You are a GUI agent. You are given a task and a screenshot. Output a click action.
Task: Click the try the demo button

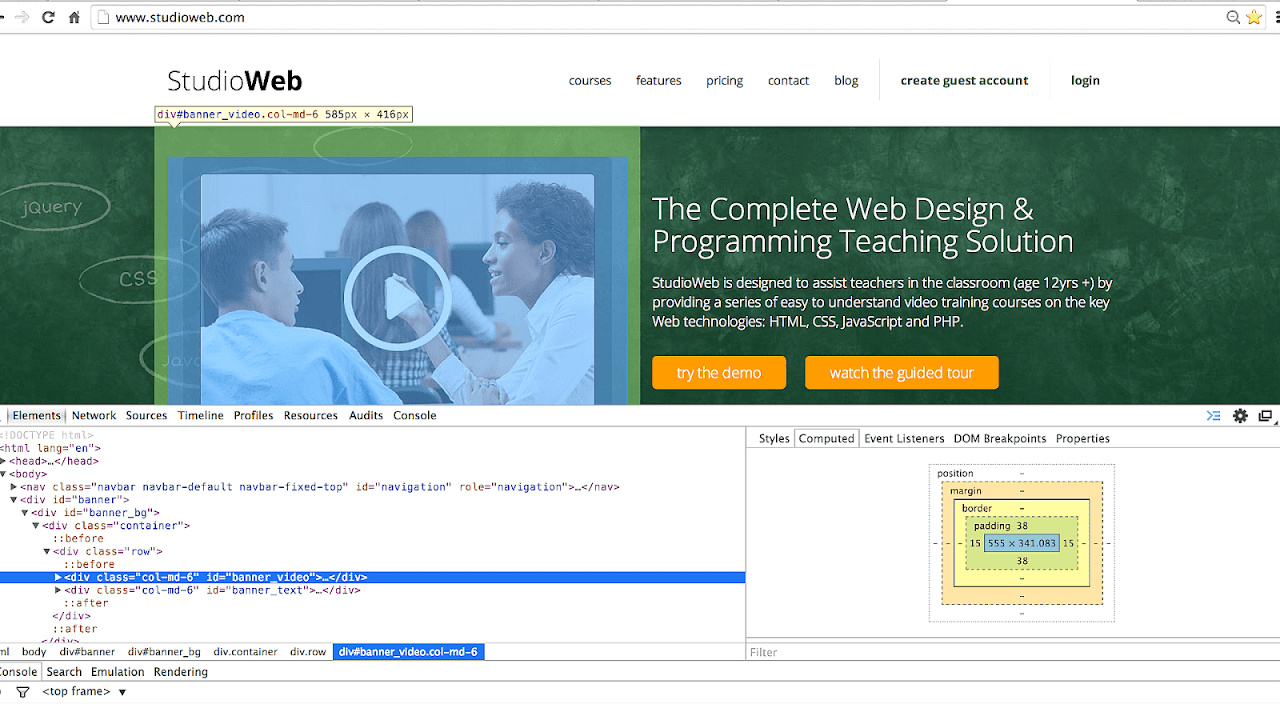(719, 373)
